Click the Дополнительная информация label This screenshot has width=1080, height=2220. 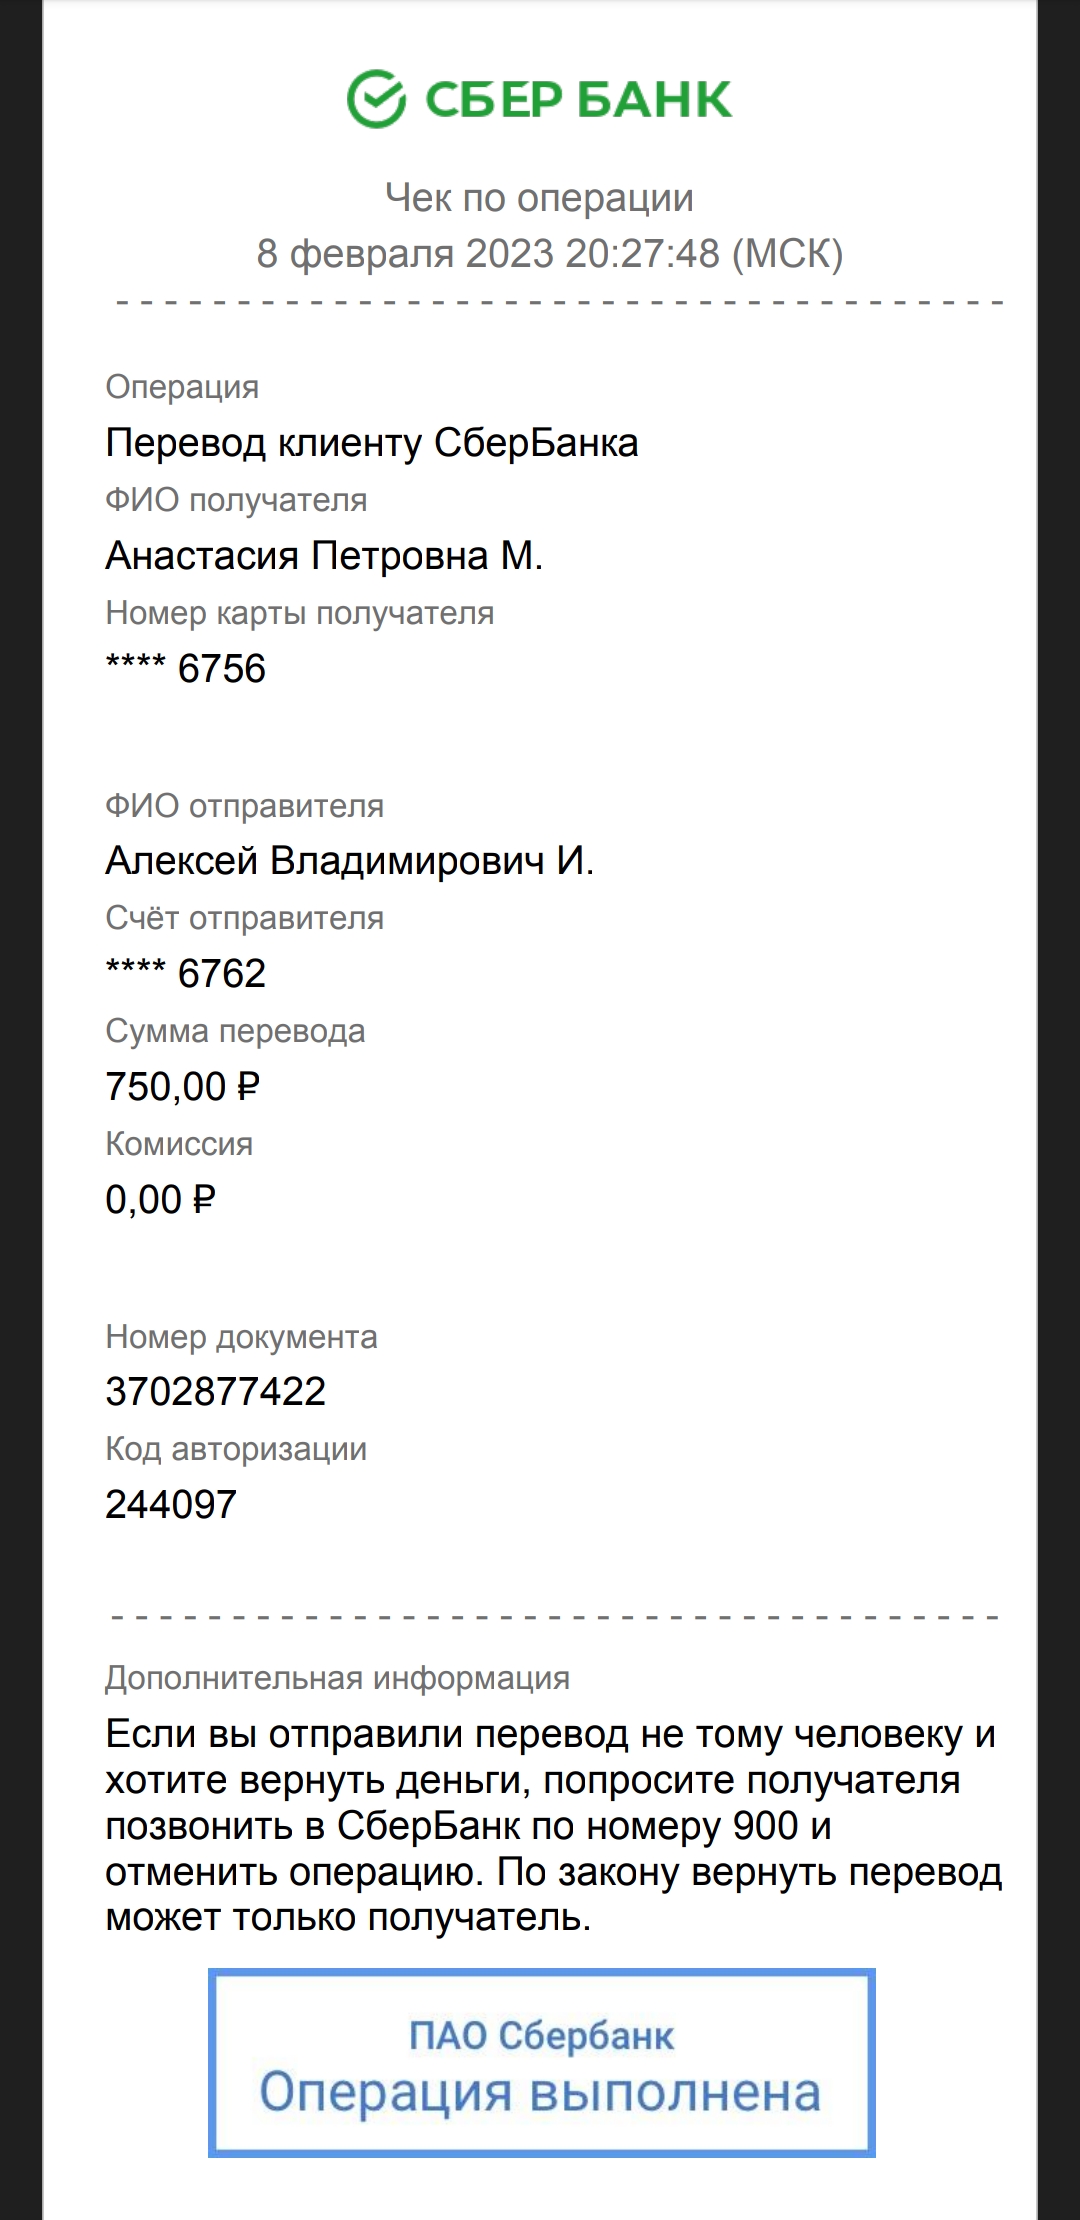(338, 1679)
